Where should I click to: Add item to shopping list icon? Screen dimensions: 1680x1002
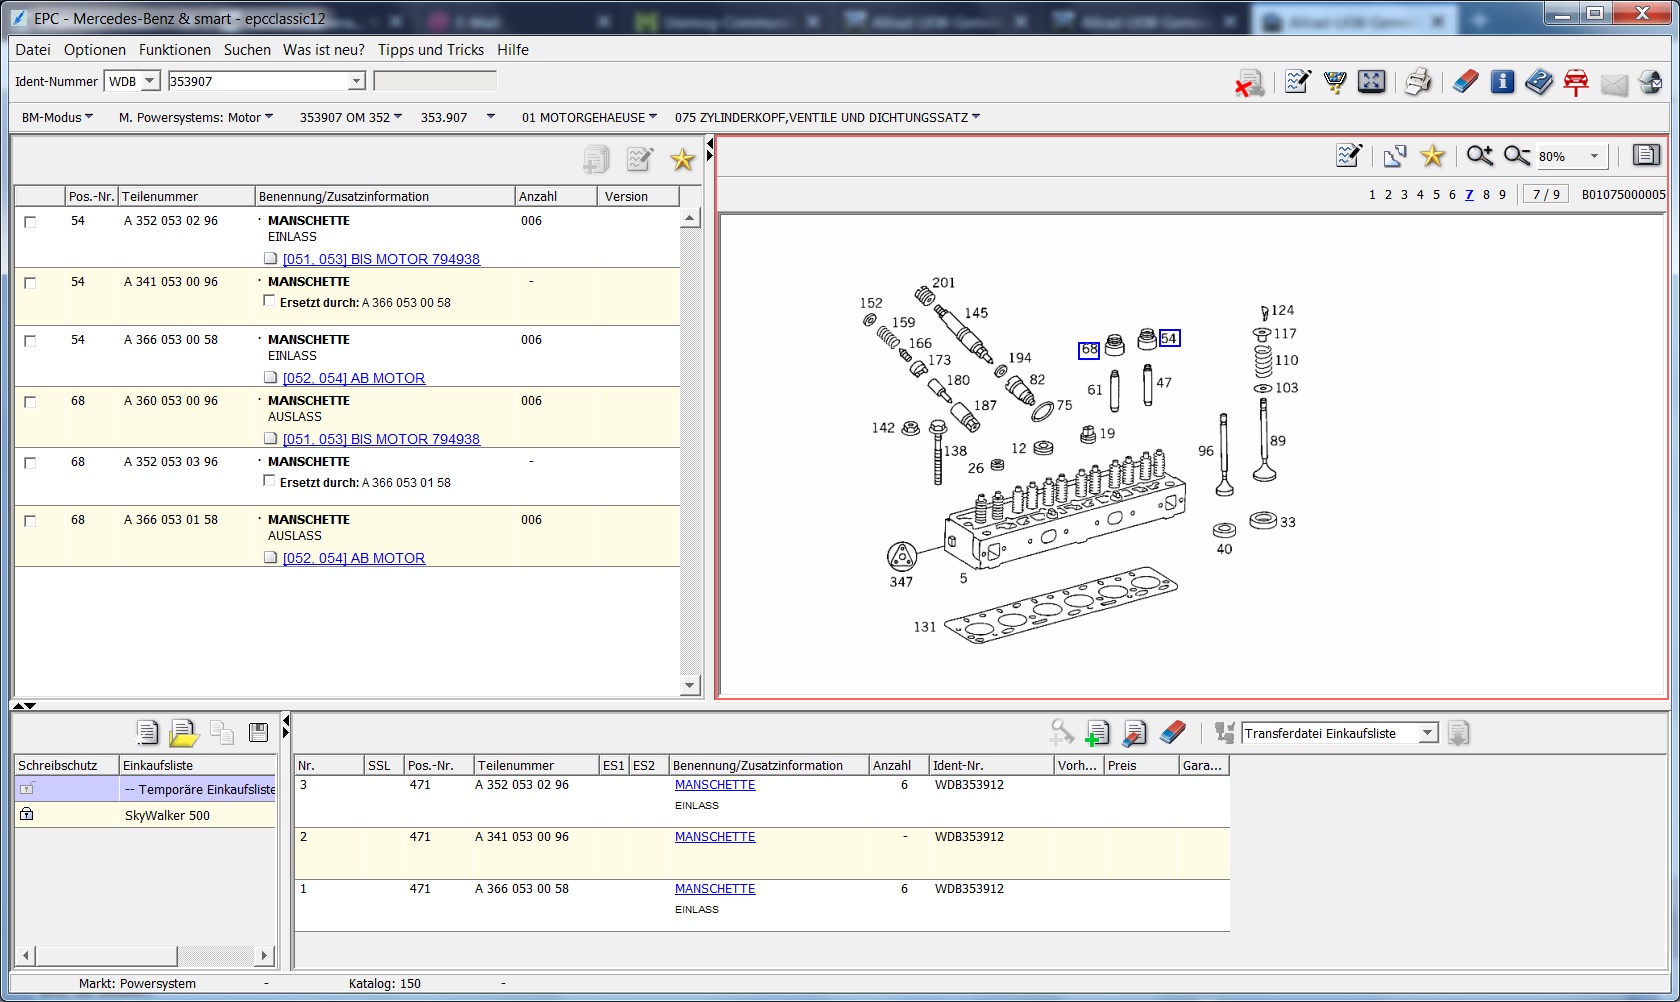pyautogui.click(x=1097, y=733)
